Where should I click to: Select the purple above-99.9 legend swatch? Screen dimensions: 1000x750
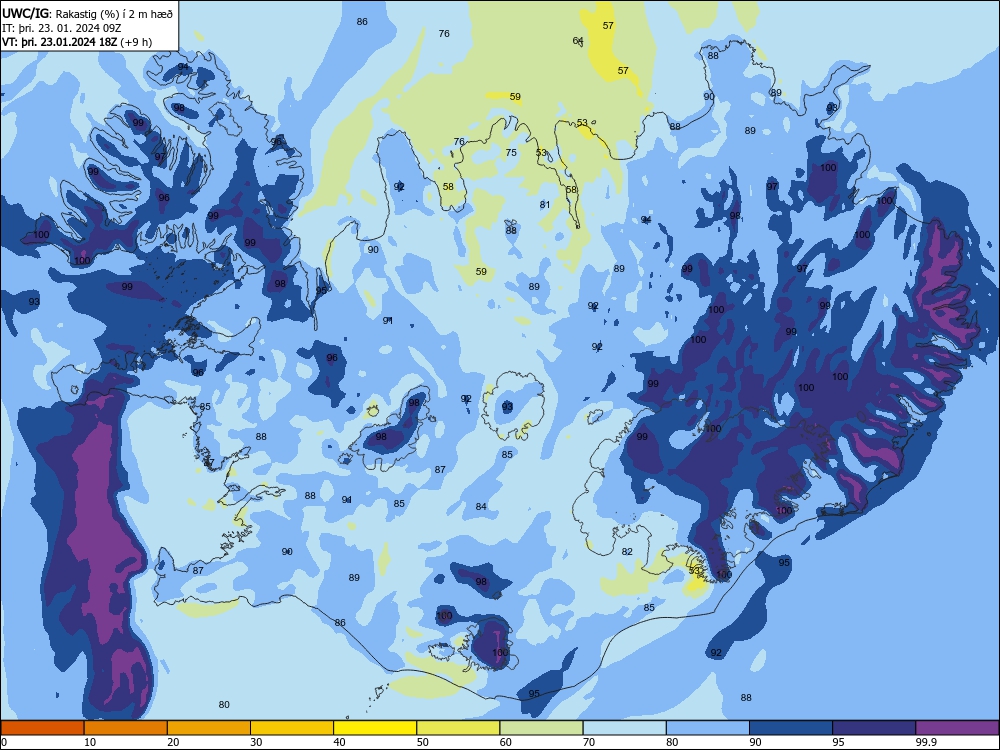click(x=957, y=728)
